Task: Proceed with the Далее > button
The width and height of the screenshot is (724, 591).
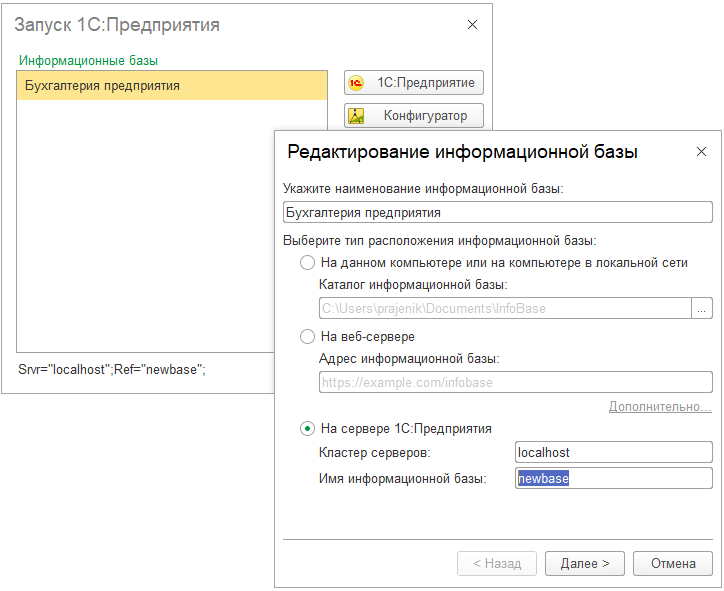Action: 585,563
